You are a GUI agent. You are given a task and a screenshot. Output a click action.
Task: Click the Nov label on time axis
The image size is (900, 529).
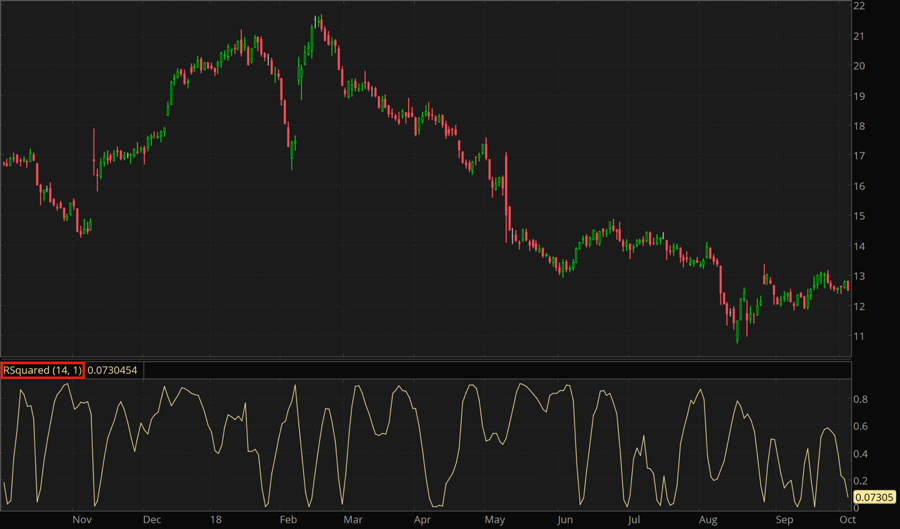tap(82, 520)
